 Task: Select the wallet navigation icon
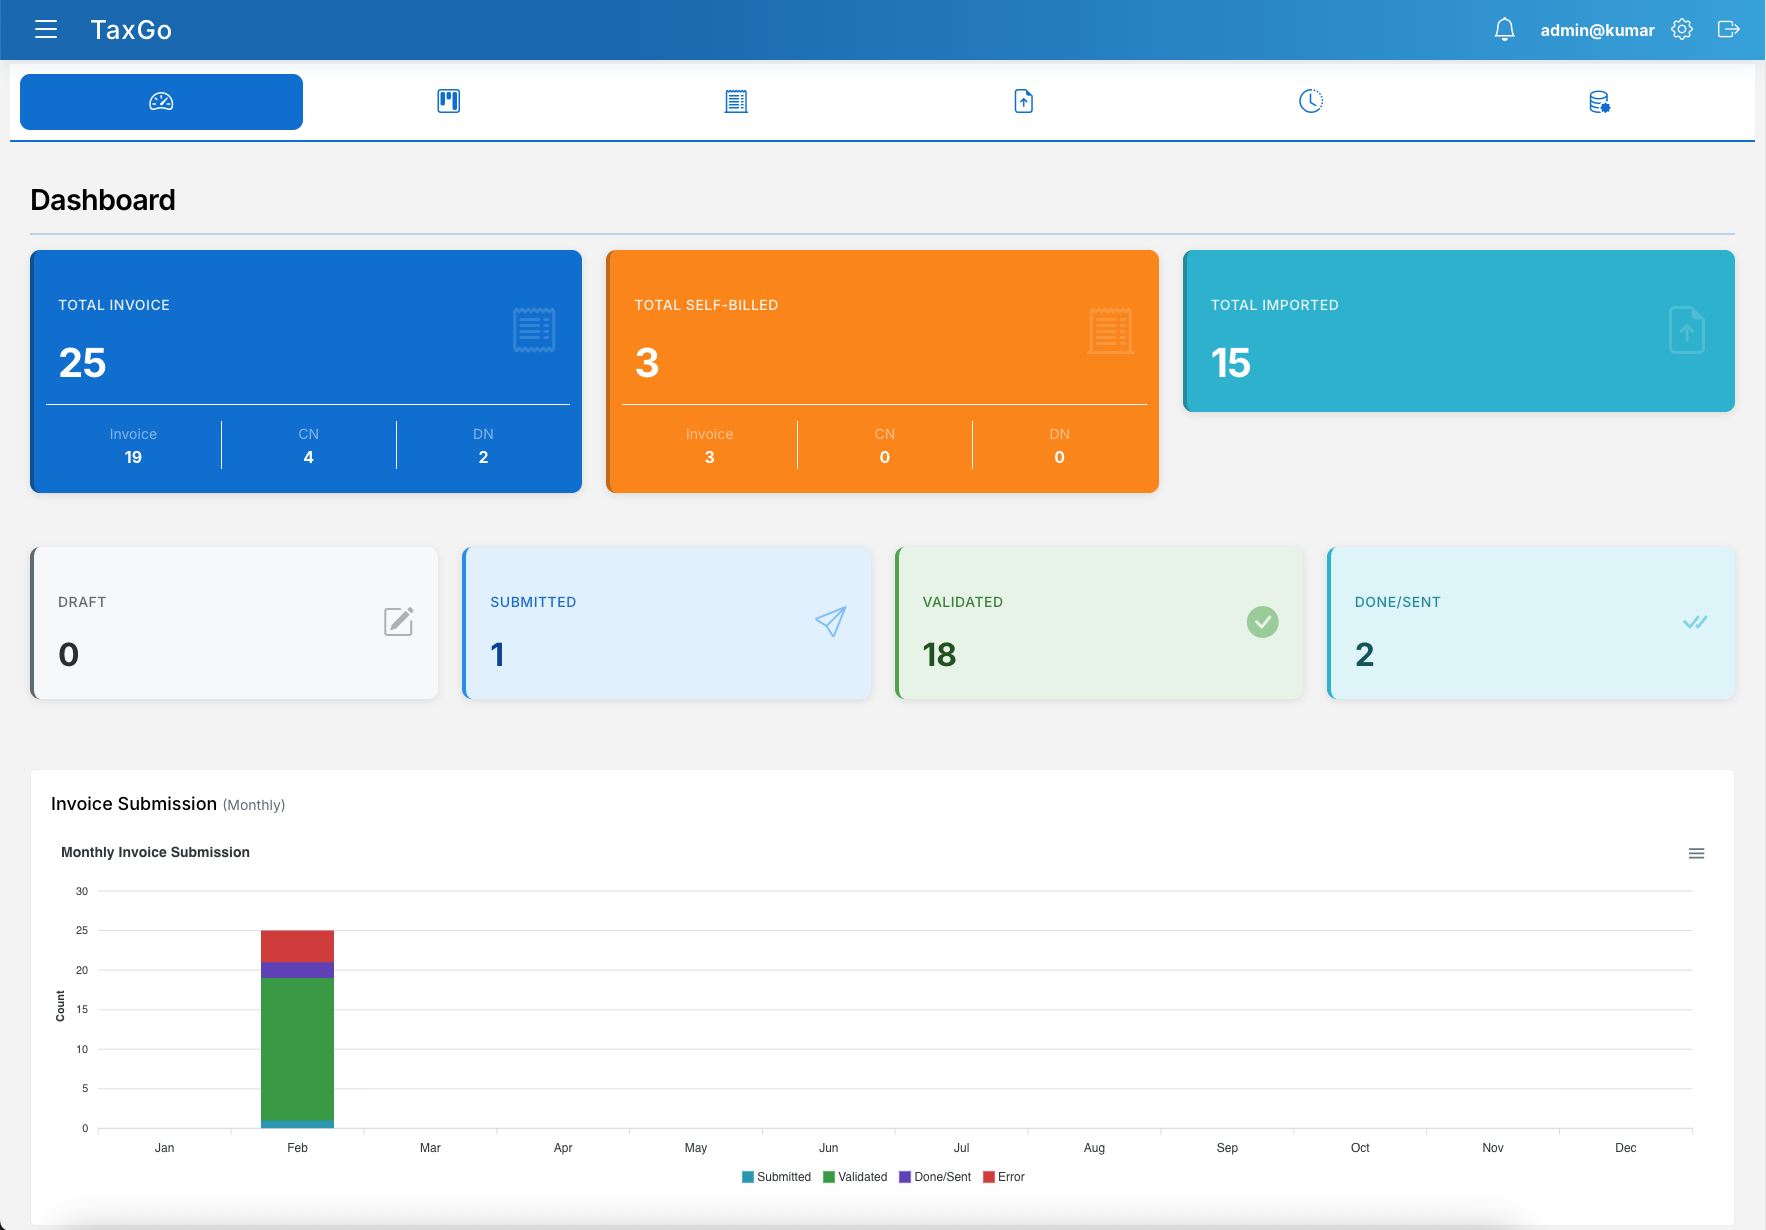(x=448, y=101)
